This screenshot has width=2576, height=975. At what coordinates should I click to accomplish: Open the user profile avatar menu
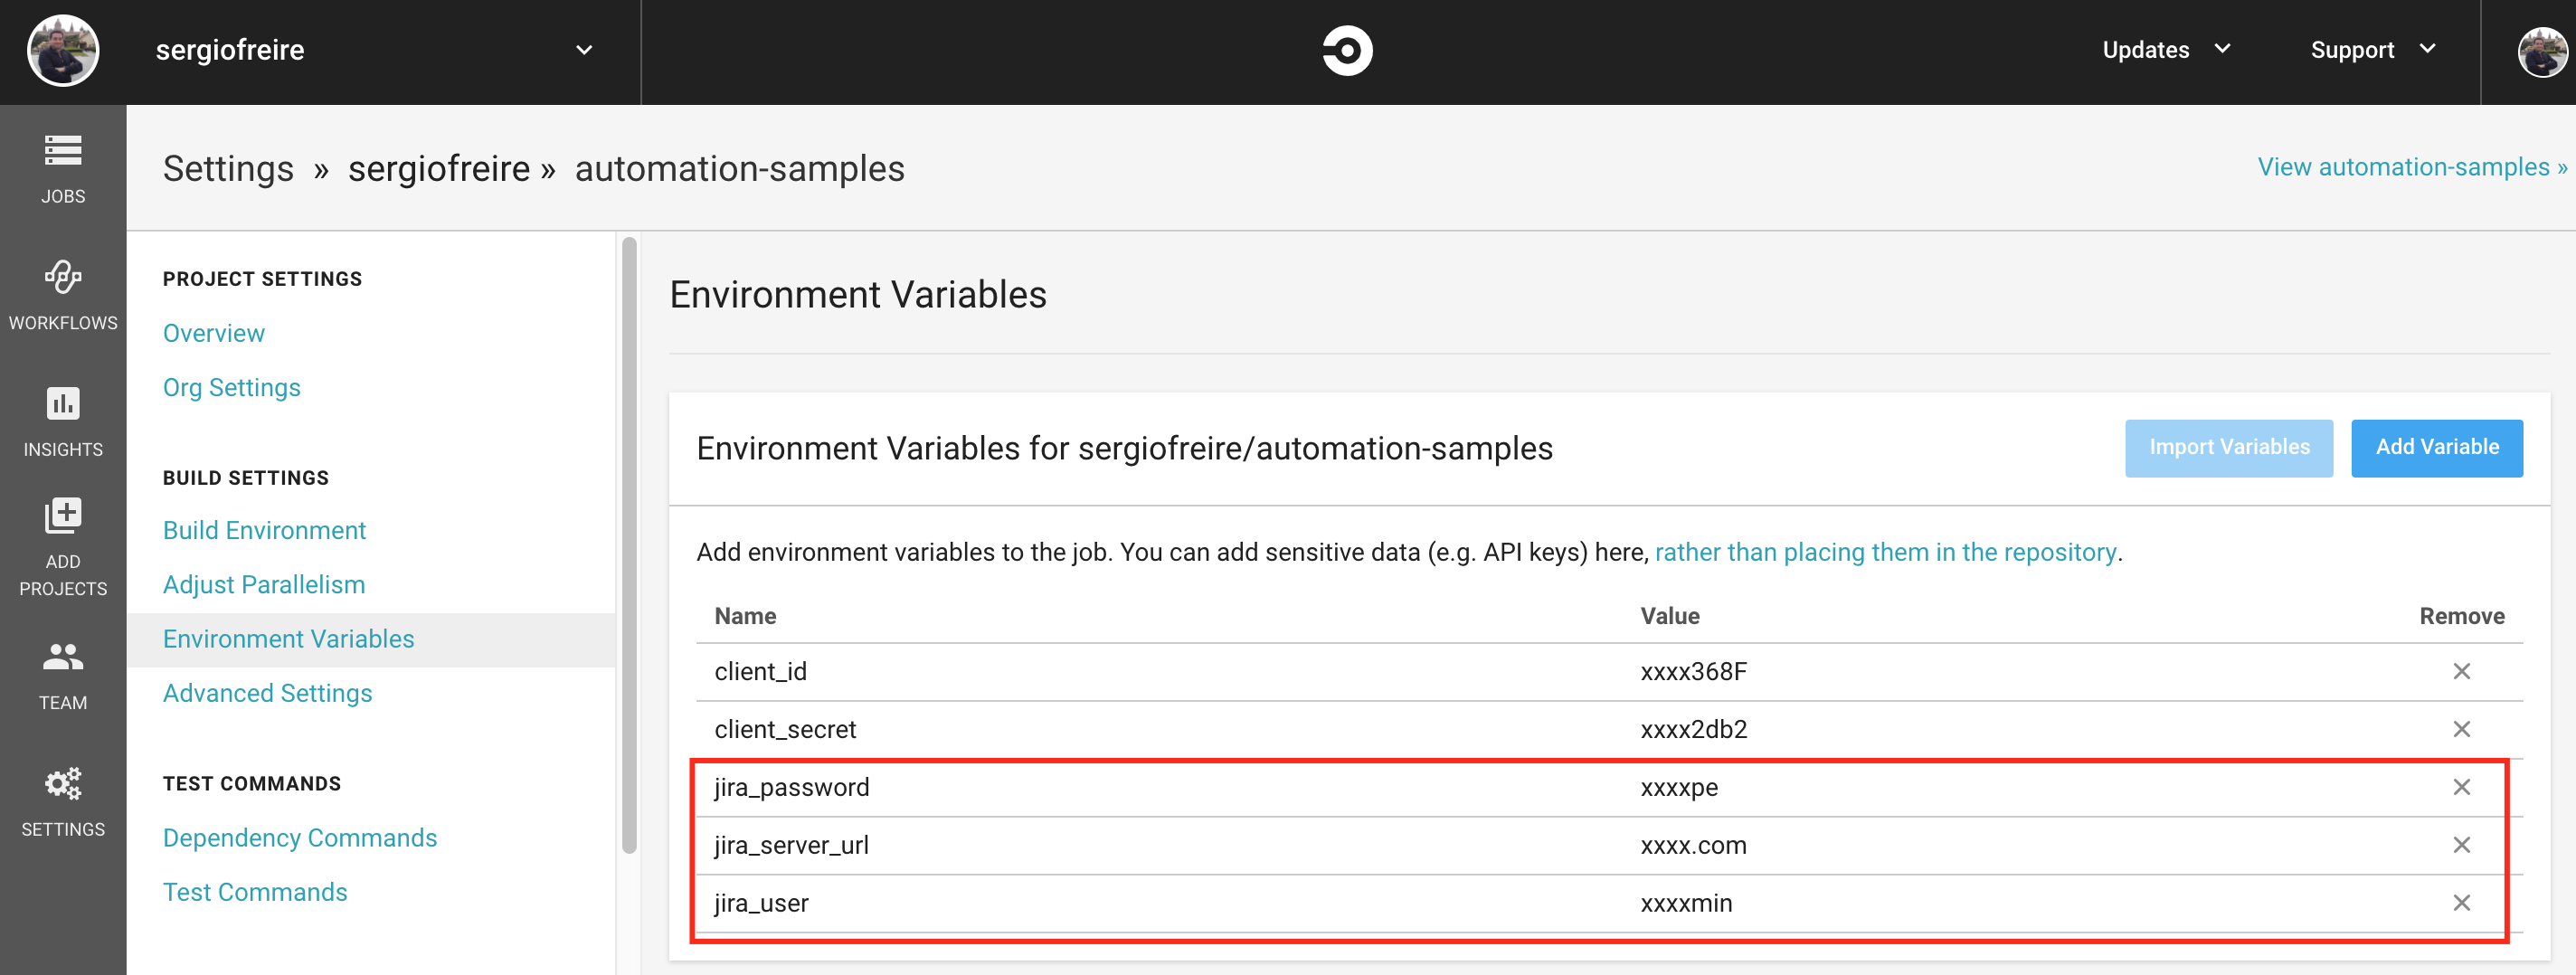(x=2542, y=52)
